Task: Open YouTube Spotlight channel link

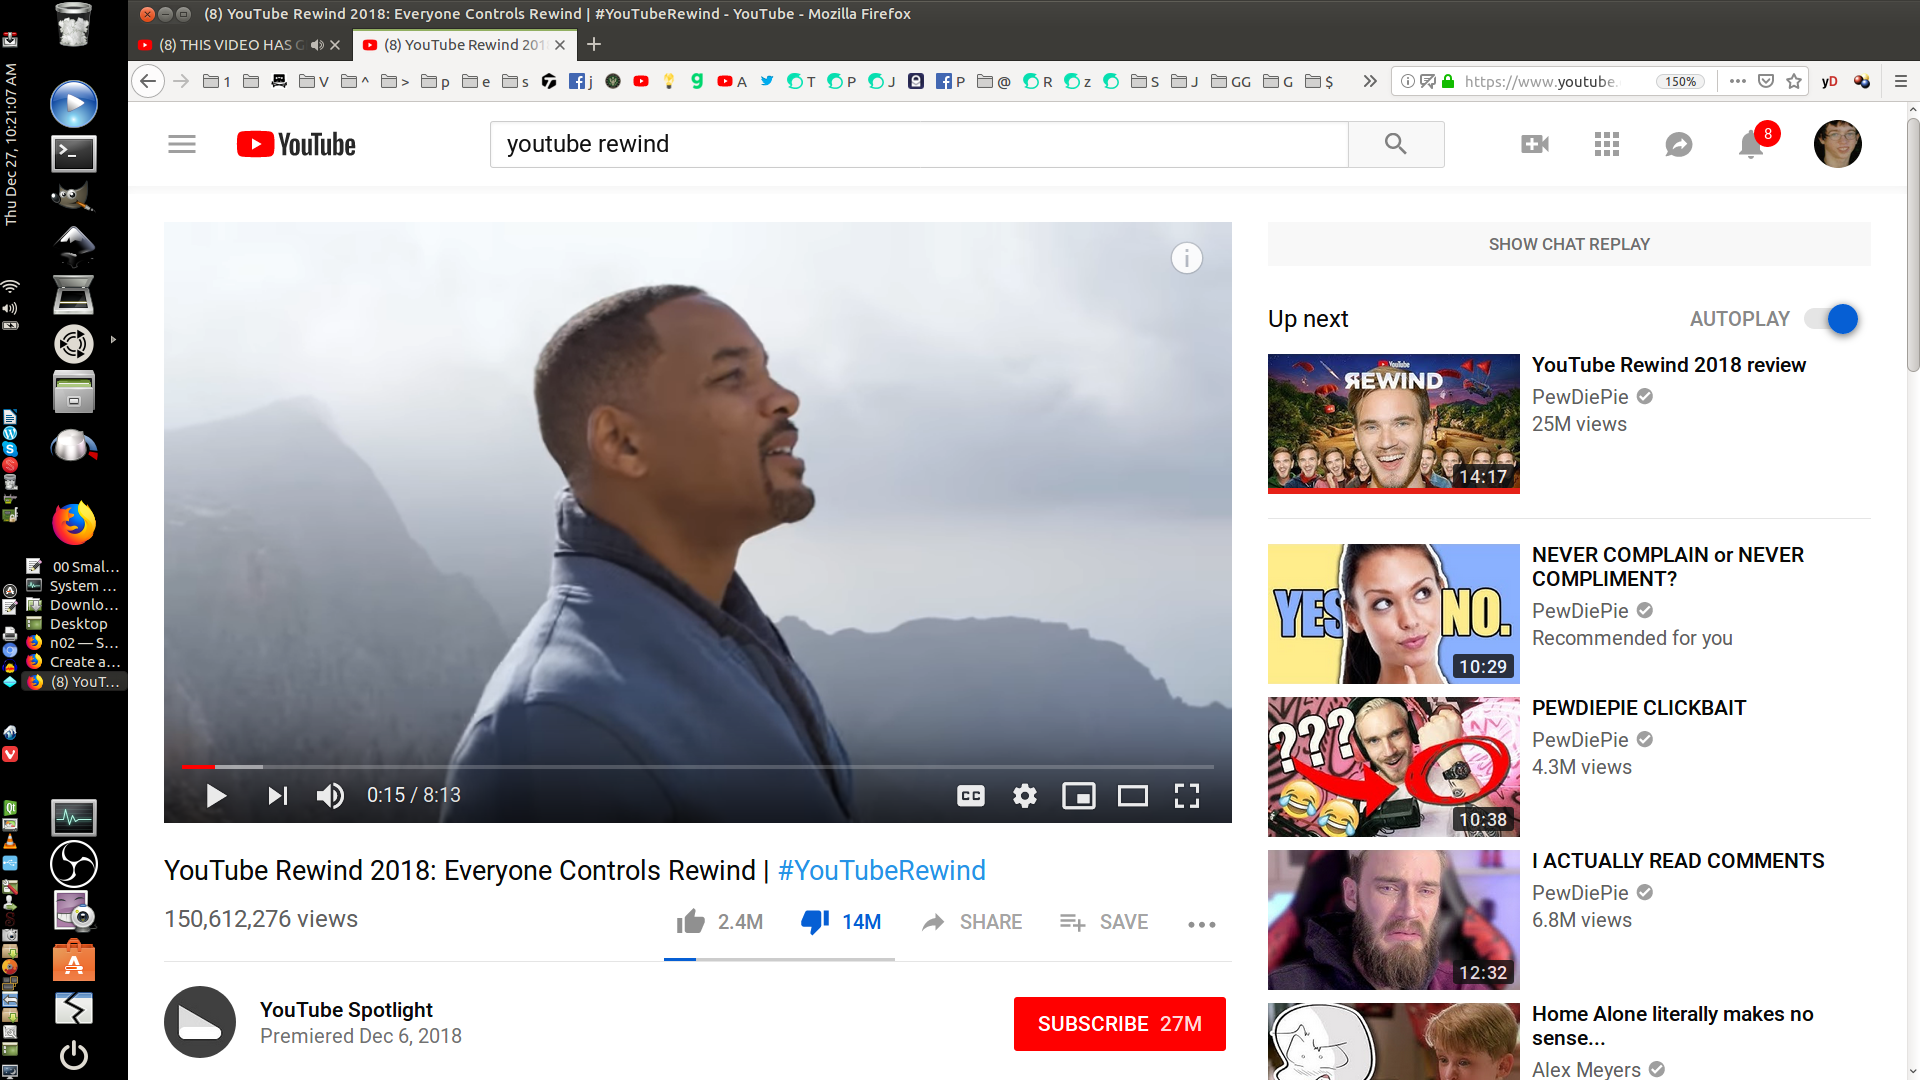Action: [346, 1010]
